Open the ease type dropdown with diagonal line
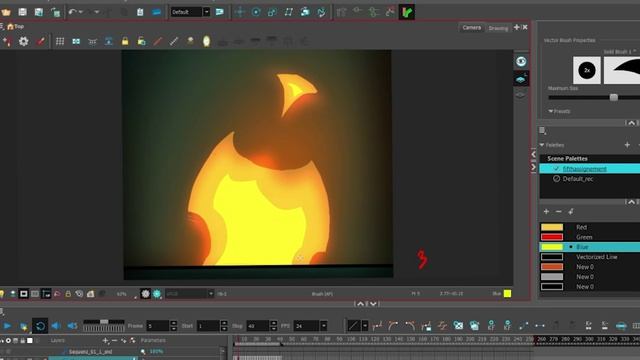Image resolution: width=640 pixels, height=360 pixels. click(365, 326)
